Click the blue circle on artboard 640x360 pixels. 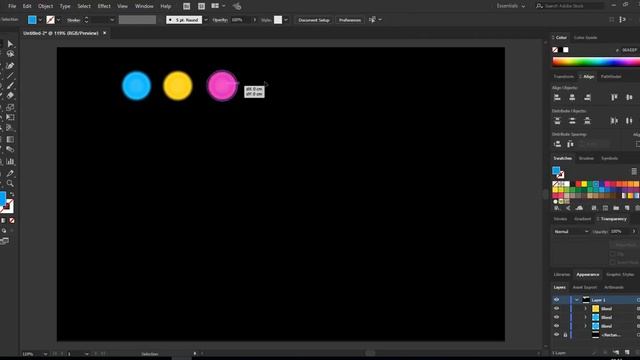[136, 86]
